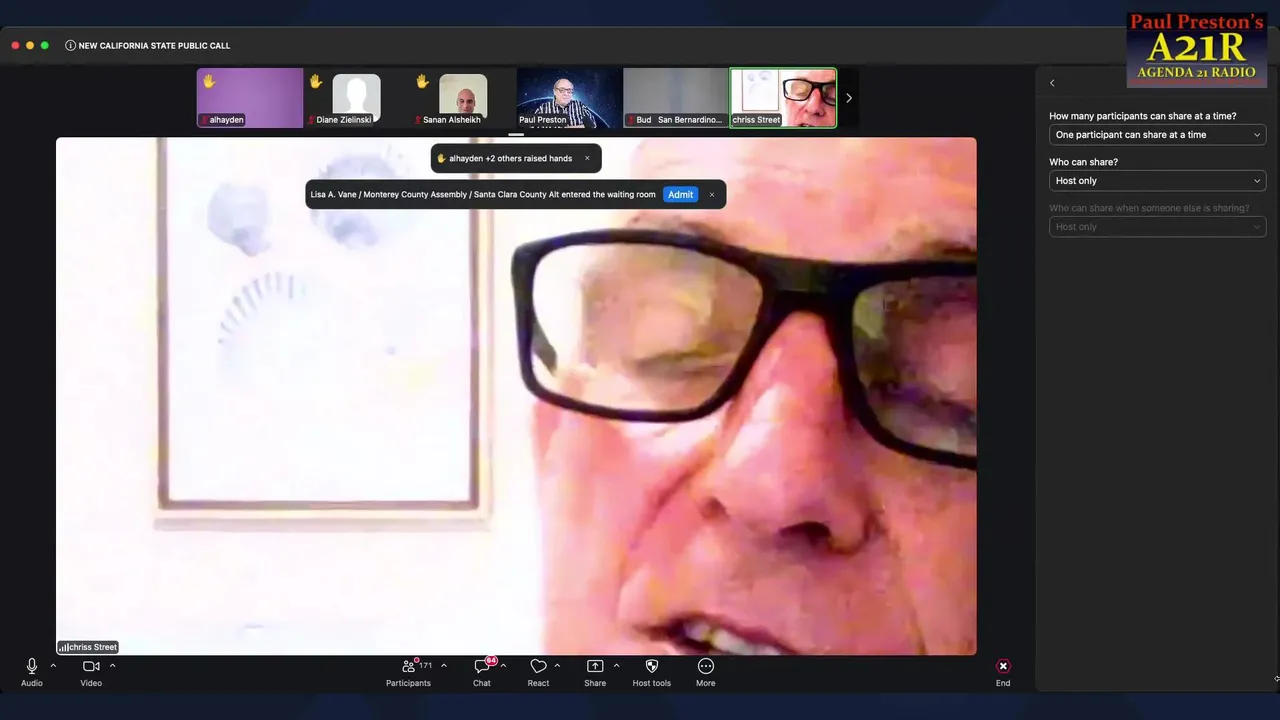Click the Video camera icon

tap(91, 666)
